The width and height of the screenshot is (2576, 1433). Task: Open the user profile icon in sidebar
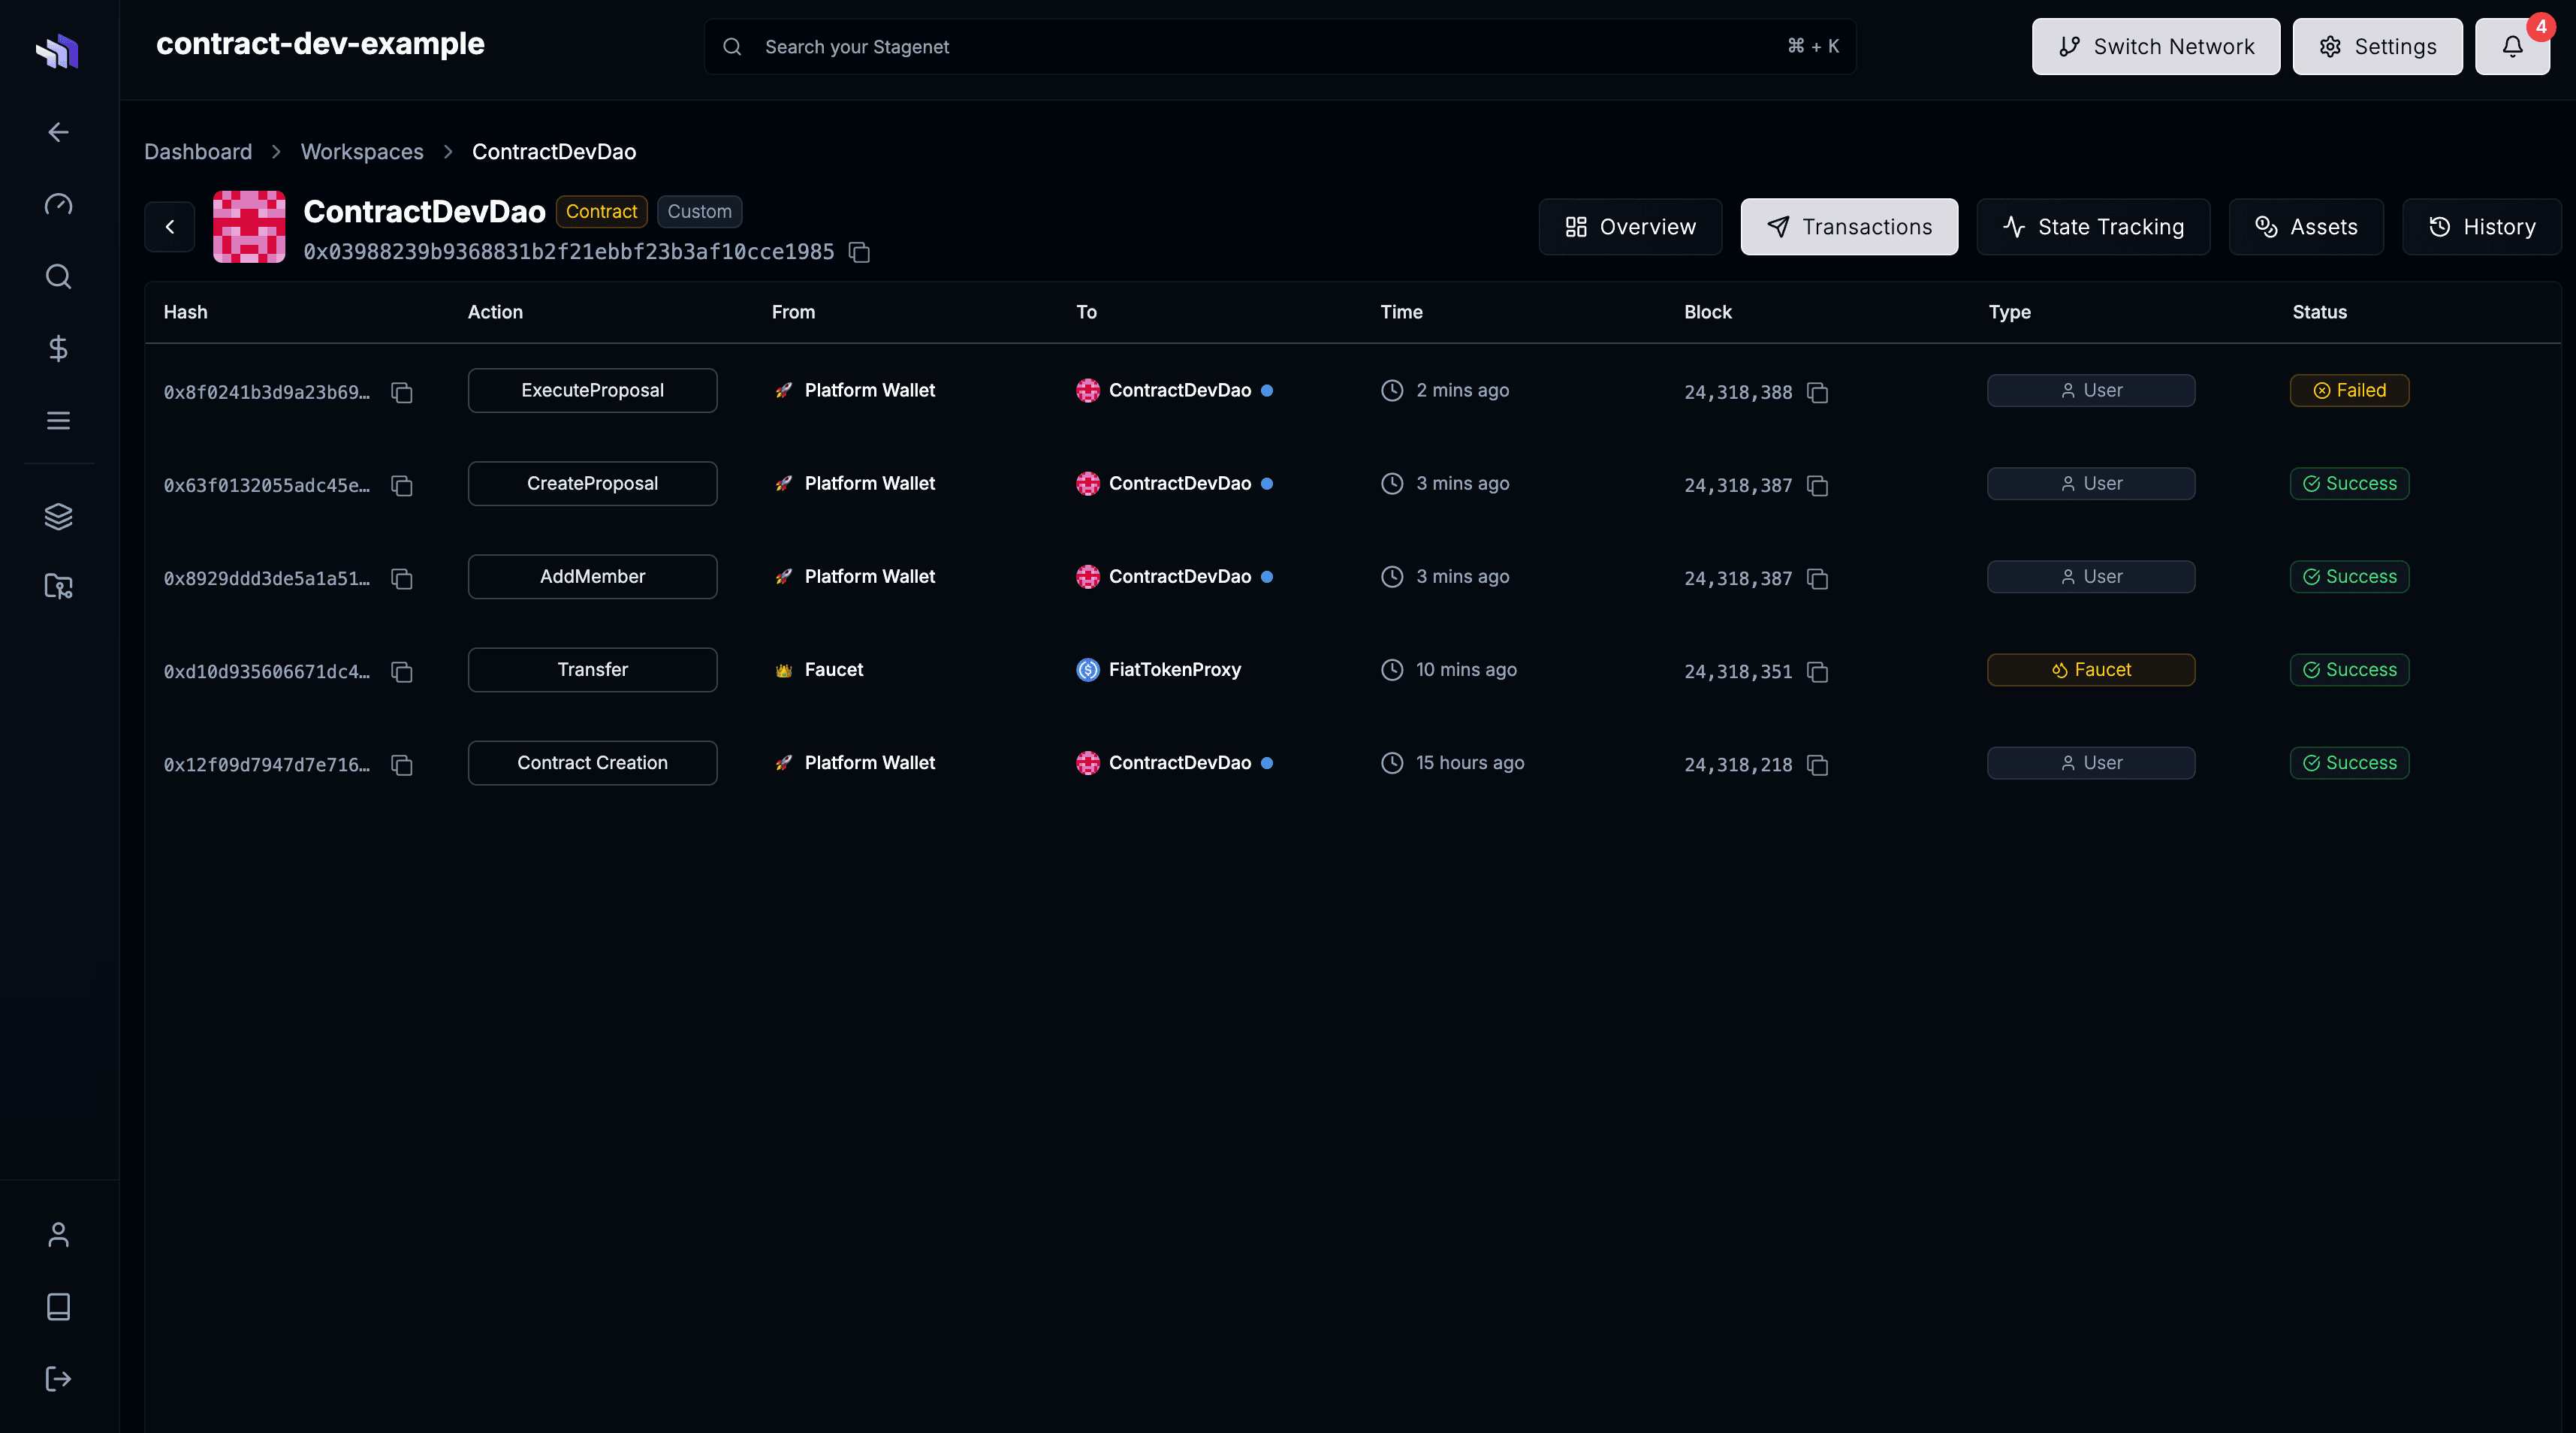tap(57, 1234)
